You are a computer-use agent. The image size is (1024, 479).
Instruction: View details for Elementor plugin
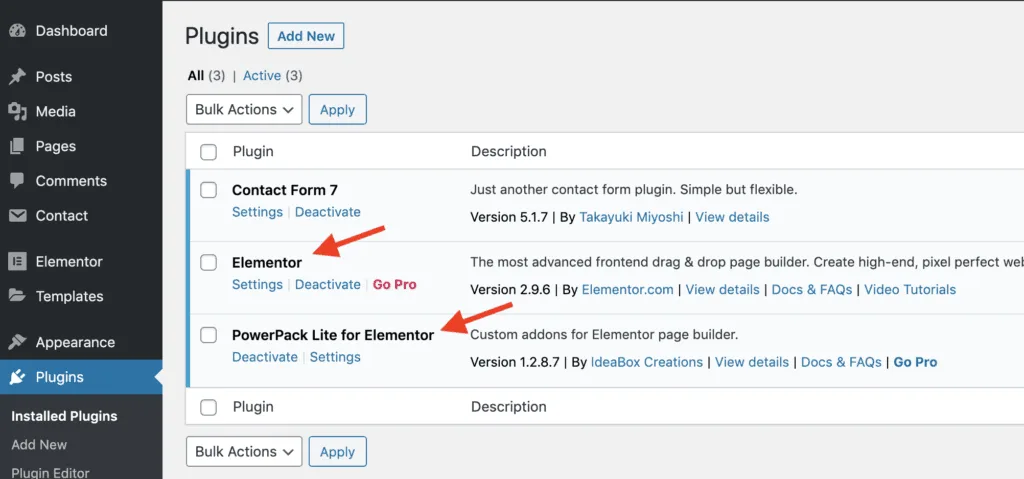(722, 289)
